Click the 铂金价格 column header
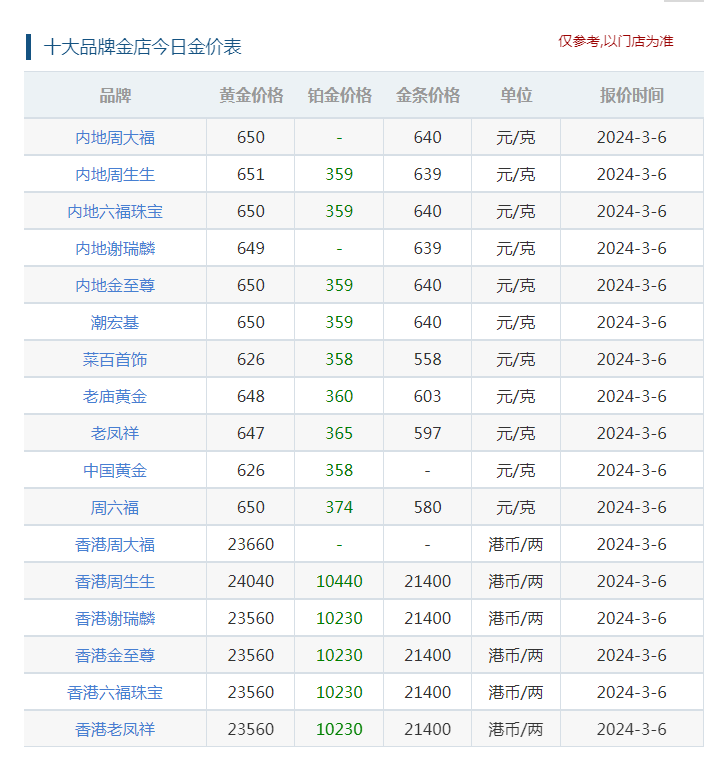 (339, 96)
